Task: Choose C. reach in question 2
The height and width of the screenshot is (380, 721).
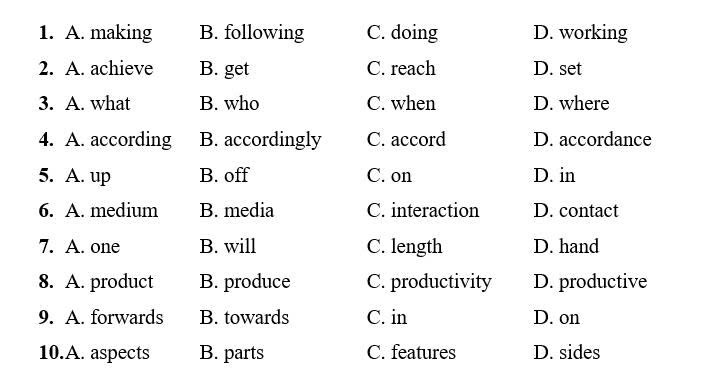Action: point(401,69)
